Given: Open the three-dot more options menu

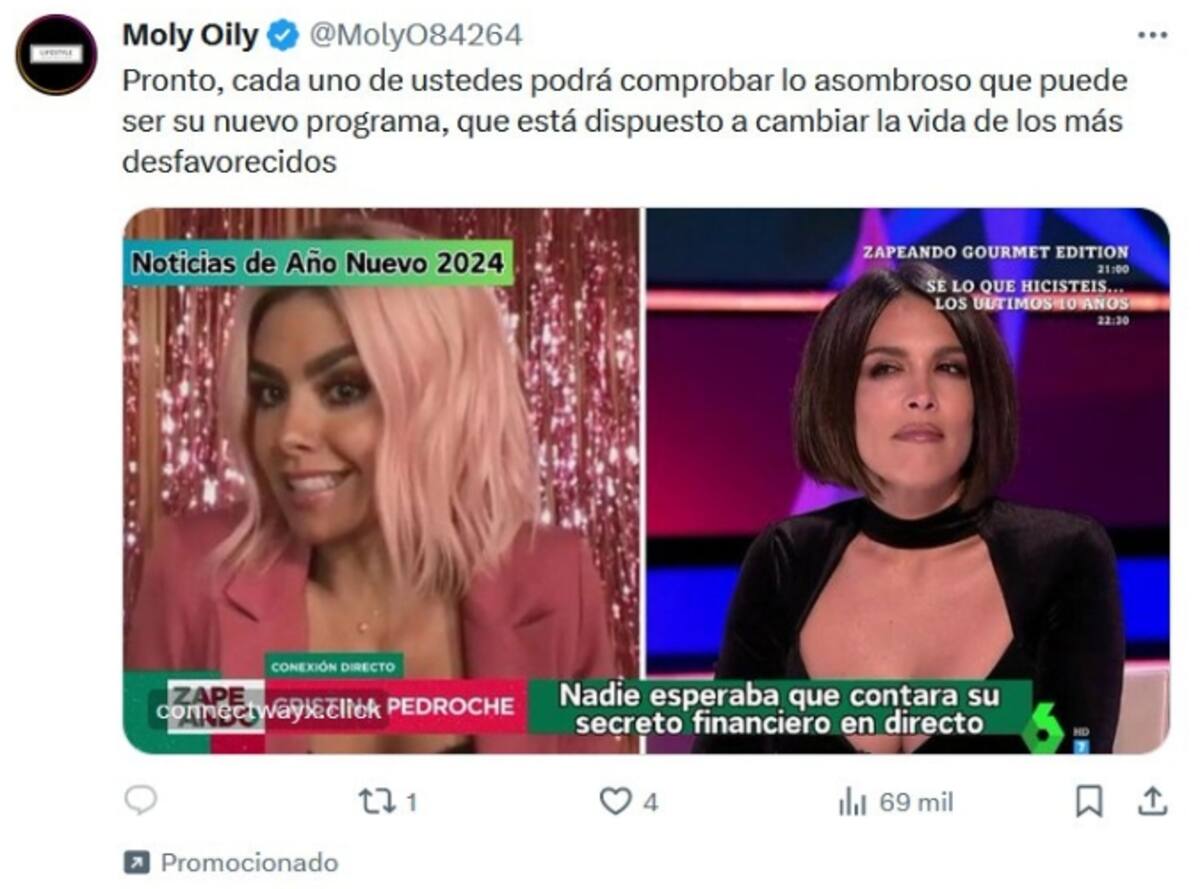Looking at the screenshot, I should point(1152,35).
